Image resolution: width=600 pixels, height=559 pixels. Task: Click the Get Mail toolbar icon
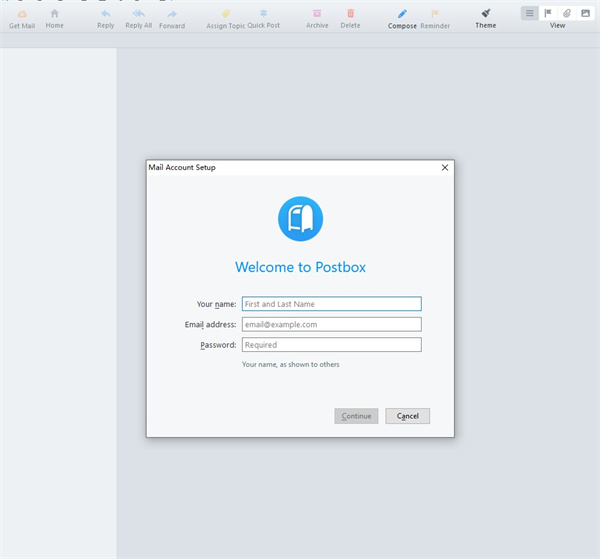(21, 14)
